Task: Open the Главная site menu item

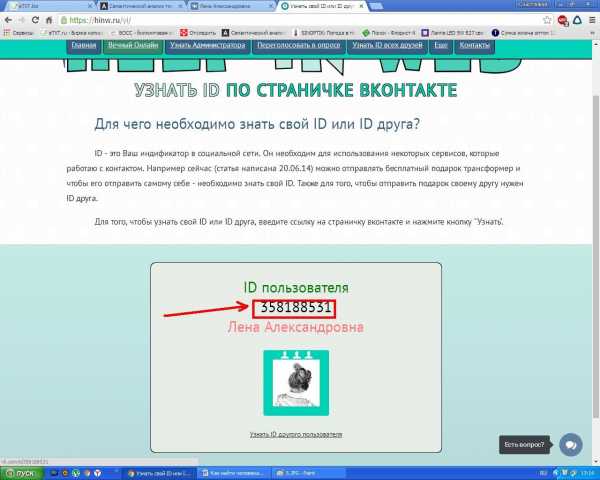Action: coord(84,45)
